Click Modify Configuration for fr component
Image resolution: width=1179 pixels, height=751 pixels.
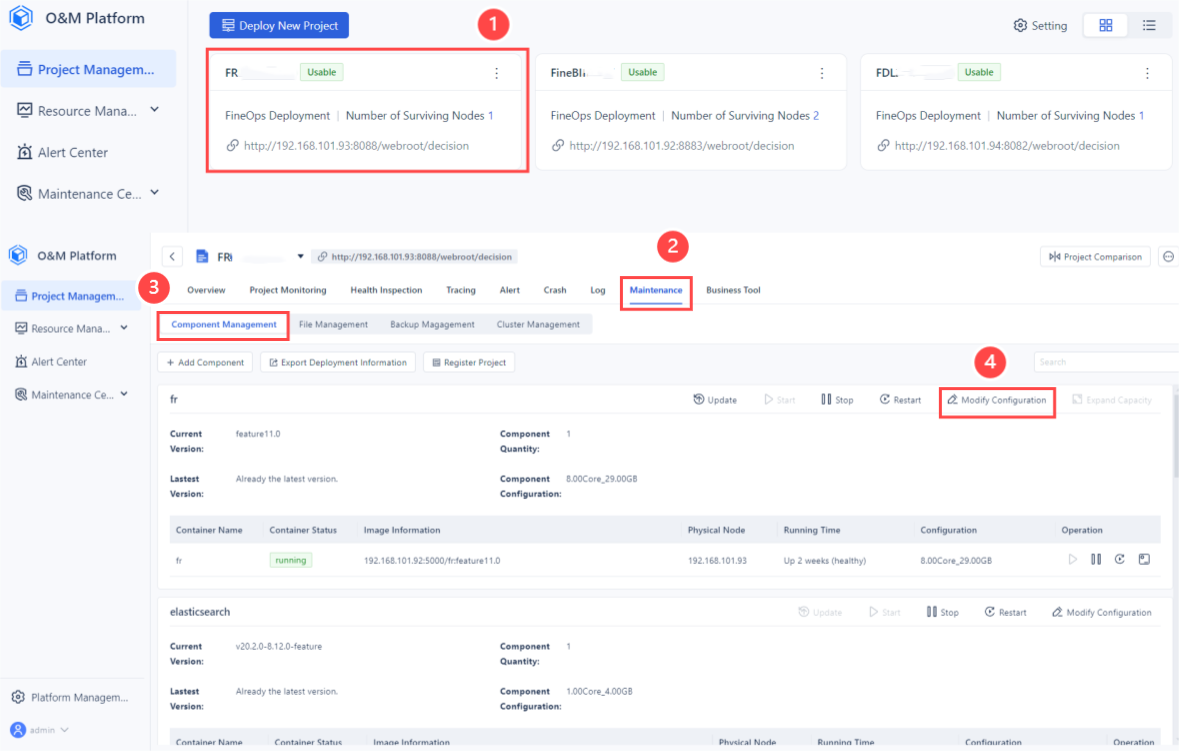pos(996,400)
